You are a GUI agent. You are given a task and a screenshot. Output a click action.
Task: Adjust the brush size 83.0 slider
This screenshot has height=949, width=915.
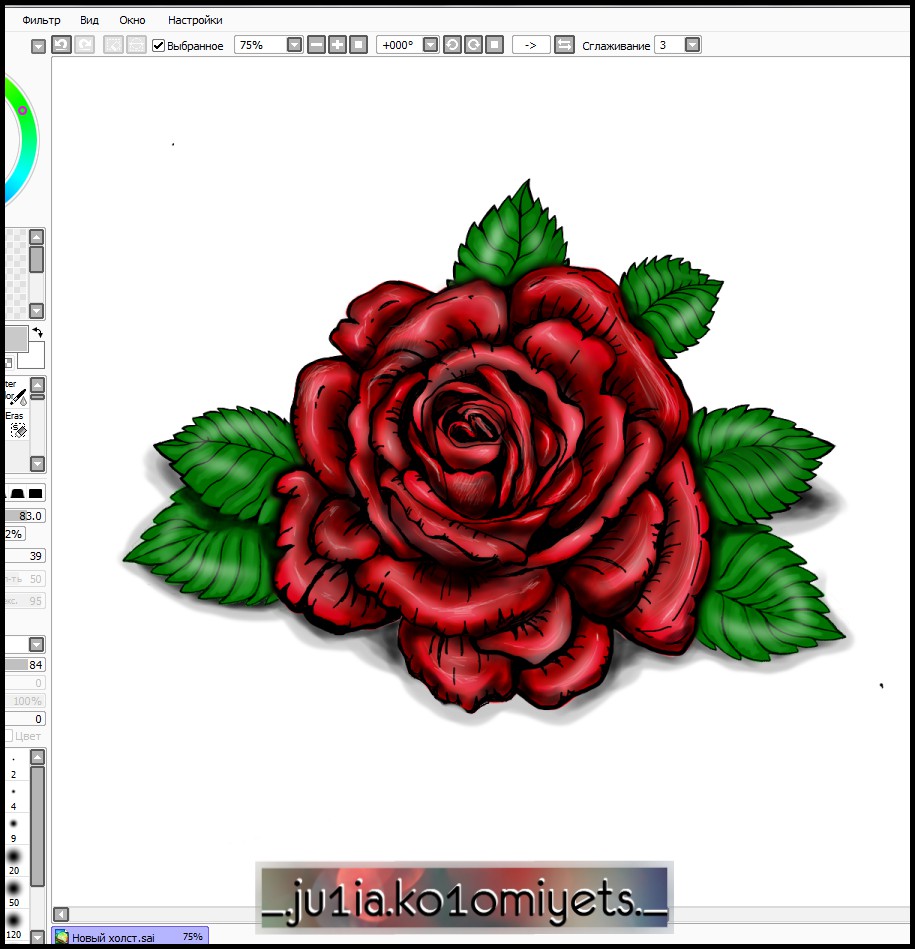click(x=25, y=516)
